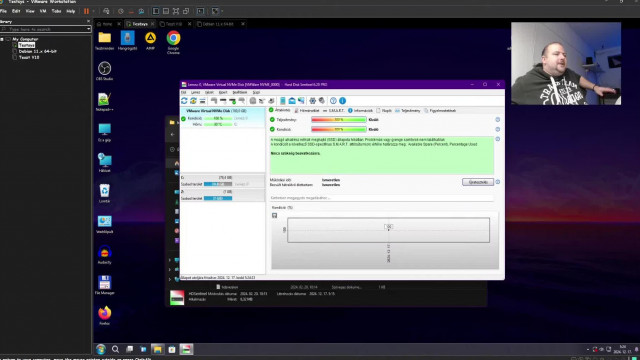Select Teszt V18 in Library tree
This screenshot has height=360, width=640.
pyautogui.click(x=29, y=58)
